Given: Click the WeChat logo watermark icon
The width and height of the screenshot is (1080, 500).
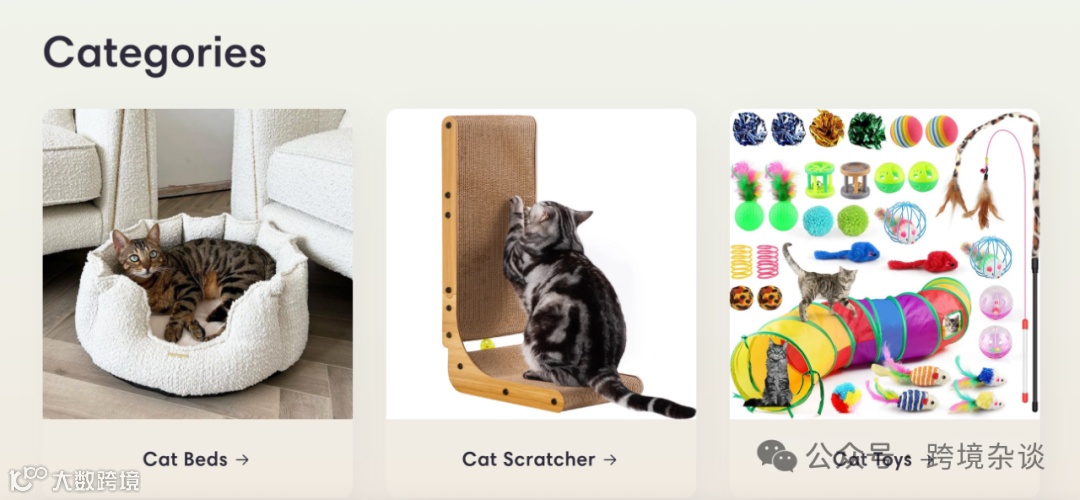Looking at the screenshot, I should coord(776,456).
